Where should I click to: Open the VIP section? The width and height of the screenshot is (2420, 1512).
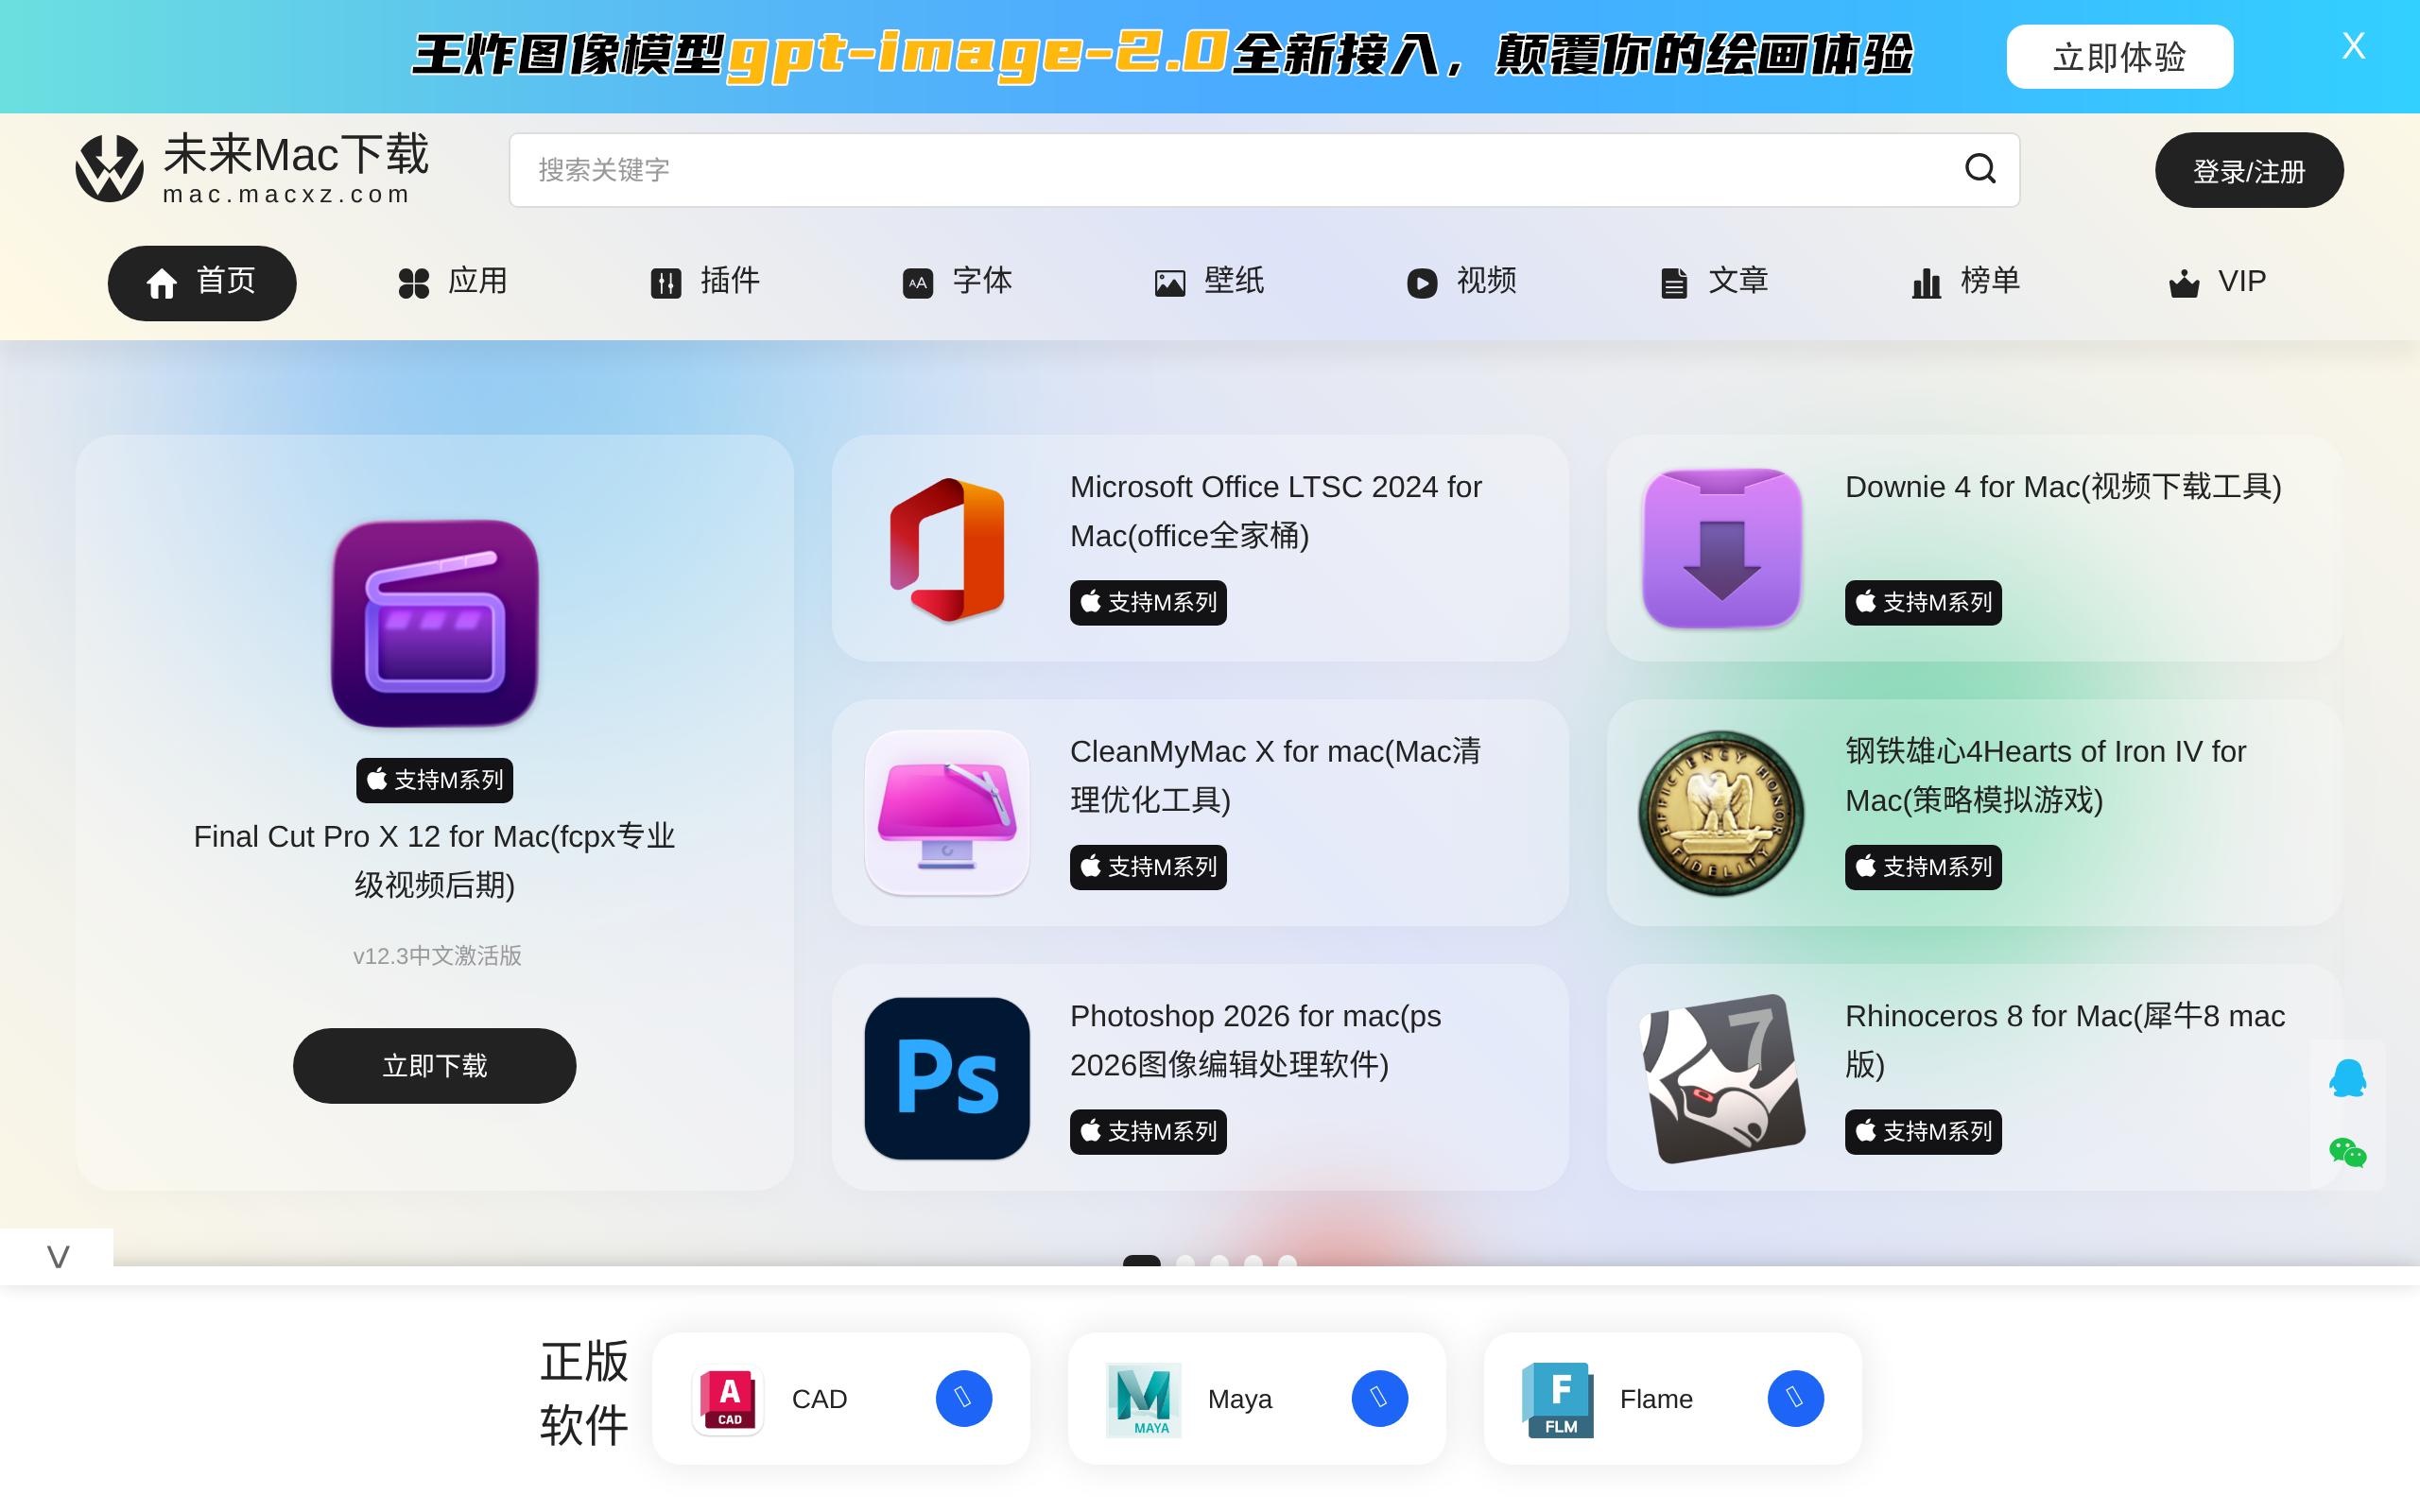pos(2217,282)
